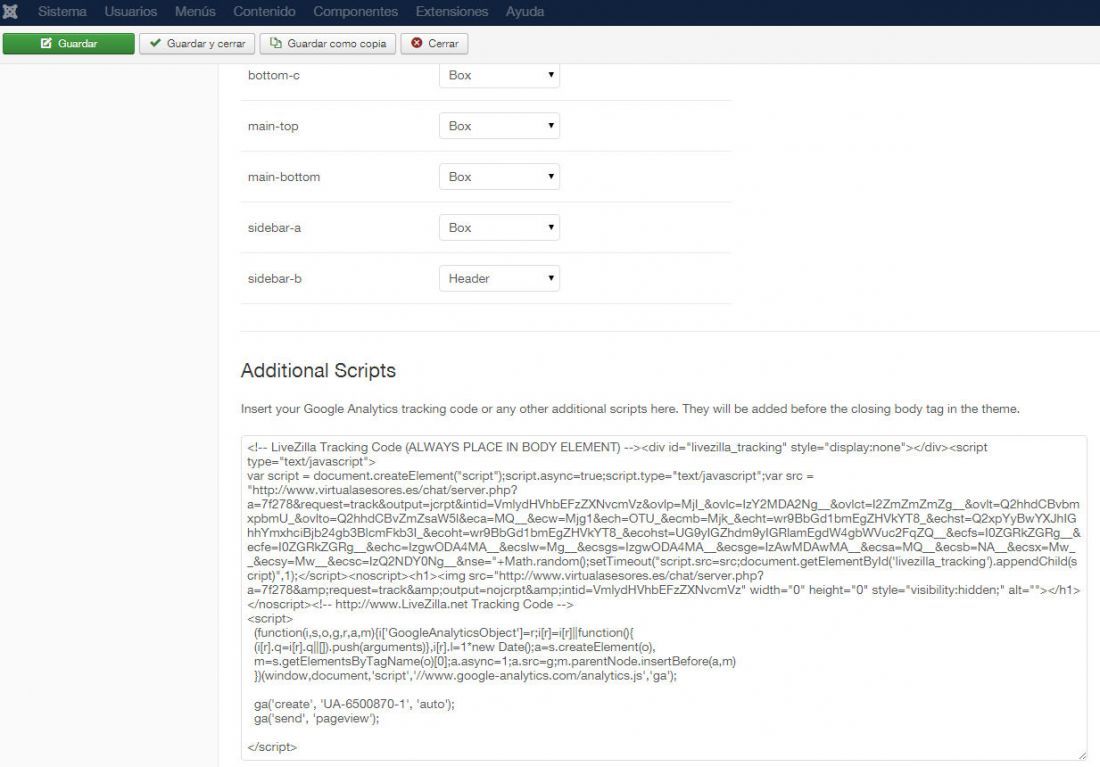Click the sidebar-a label
This screenshot has height=767, width=1100.
coord(274,227)
